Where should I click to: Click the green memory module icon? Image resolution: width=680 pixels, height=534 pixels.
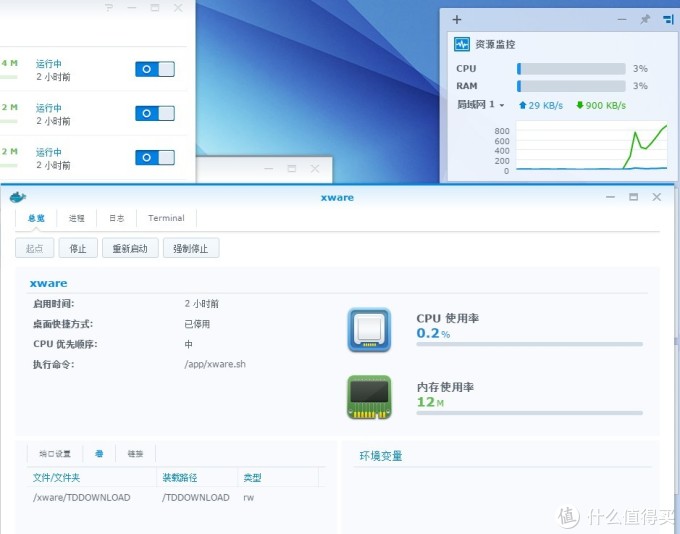point(369,397)
